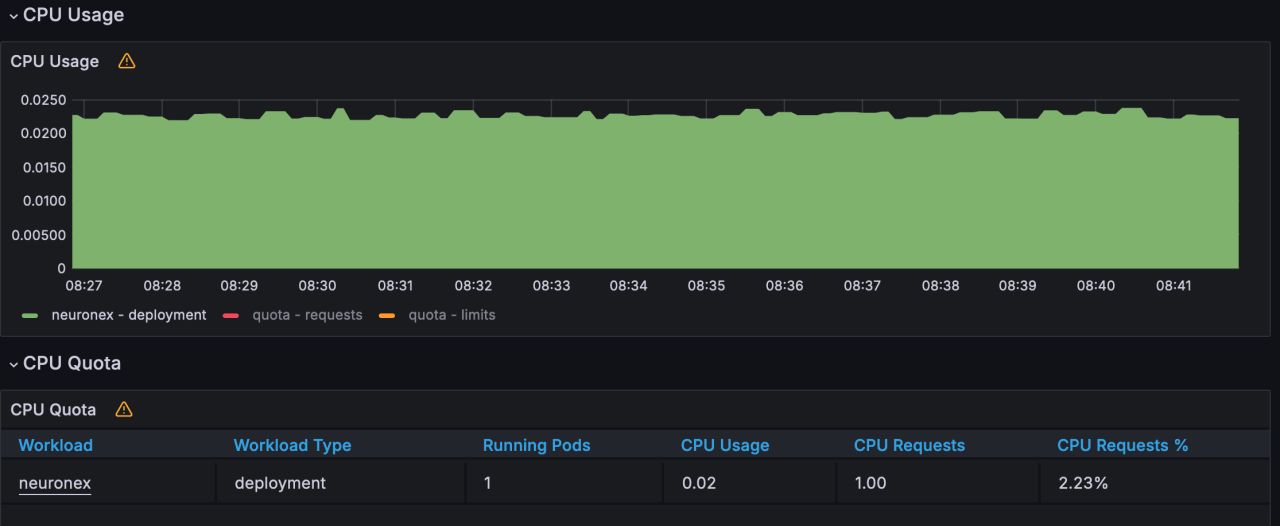Click orange swatch for quota - limits
This screenshot has width=1280, height=526.
tap(387, 315)
